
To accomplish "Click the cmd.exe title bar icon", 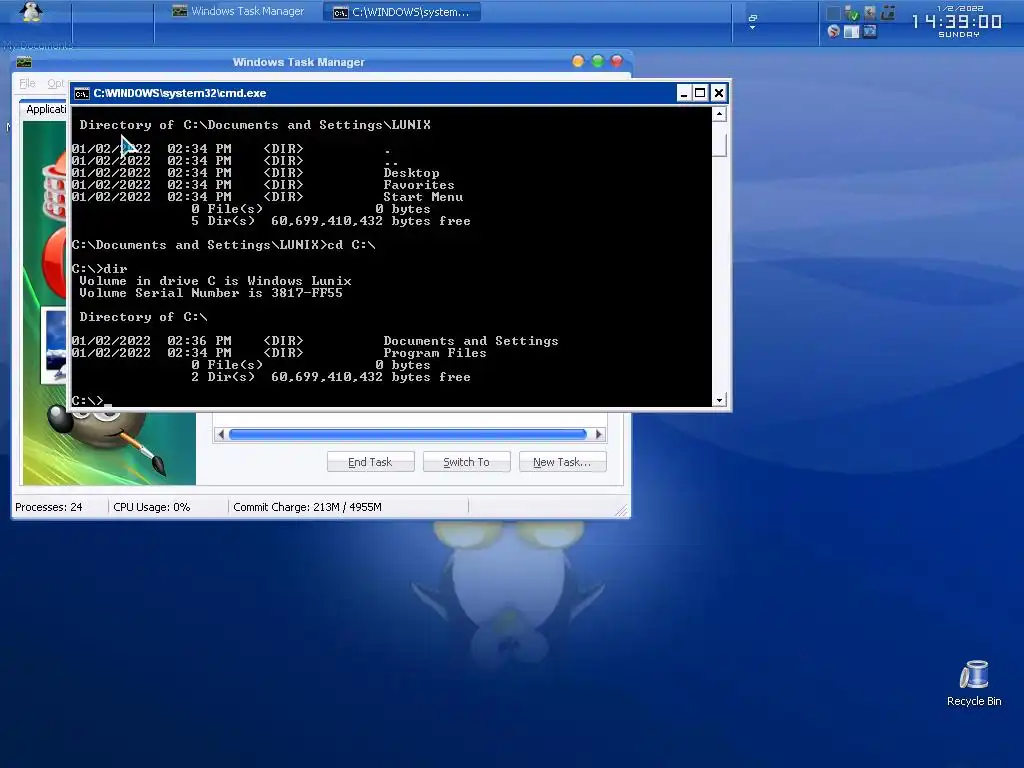I will pyautogui.click(x=81, y=93).
